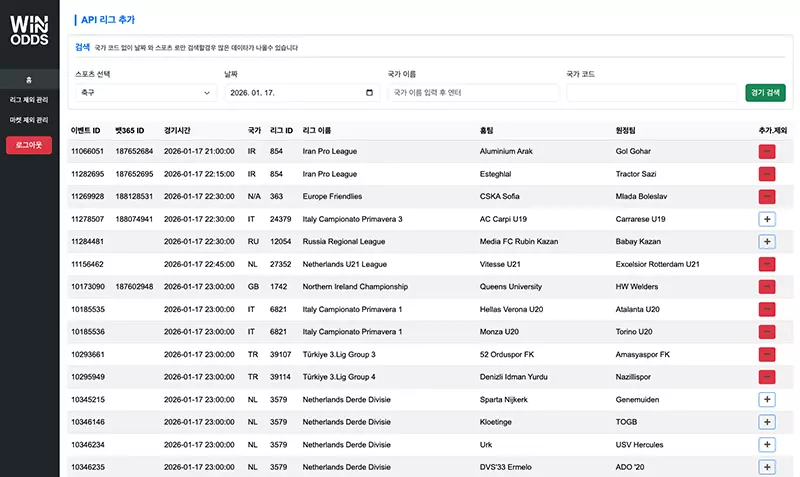Click Northern Ireland Championship cell
Viewport: 800px width, 477px height.
pyautogui.click(x=355, y=287)
